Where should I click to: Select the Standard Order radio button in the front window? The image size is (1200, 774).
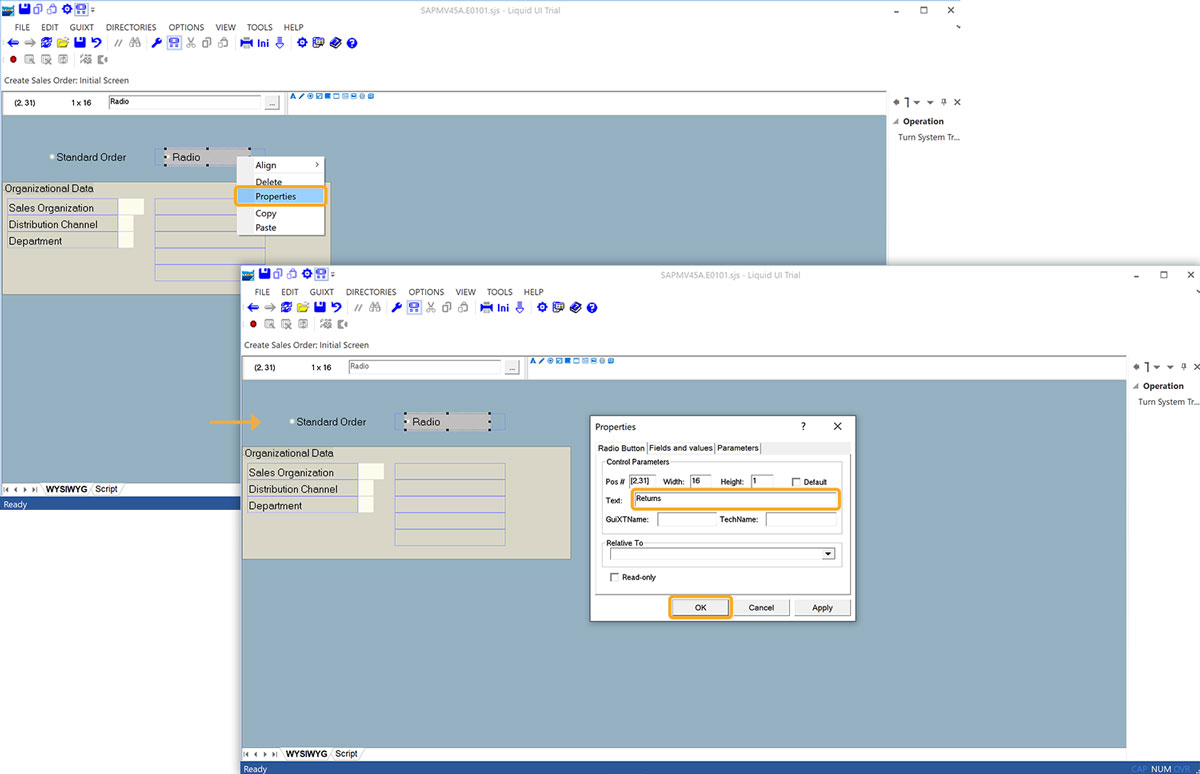(x=292, y=422)
